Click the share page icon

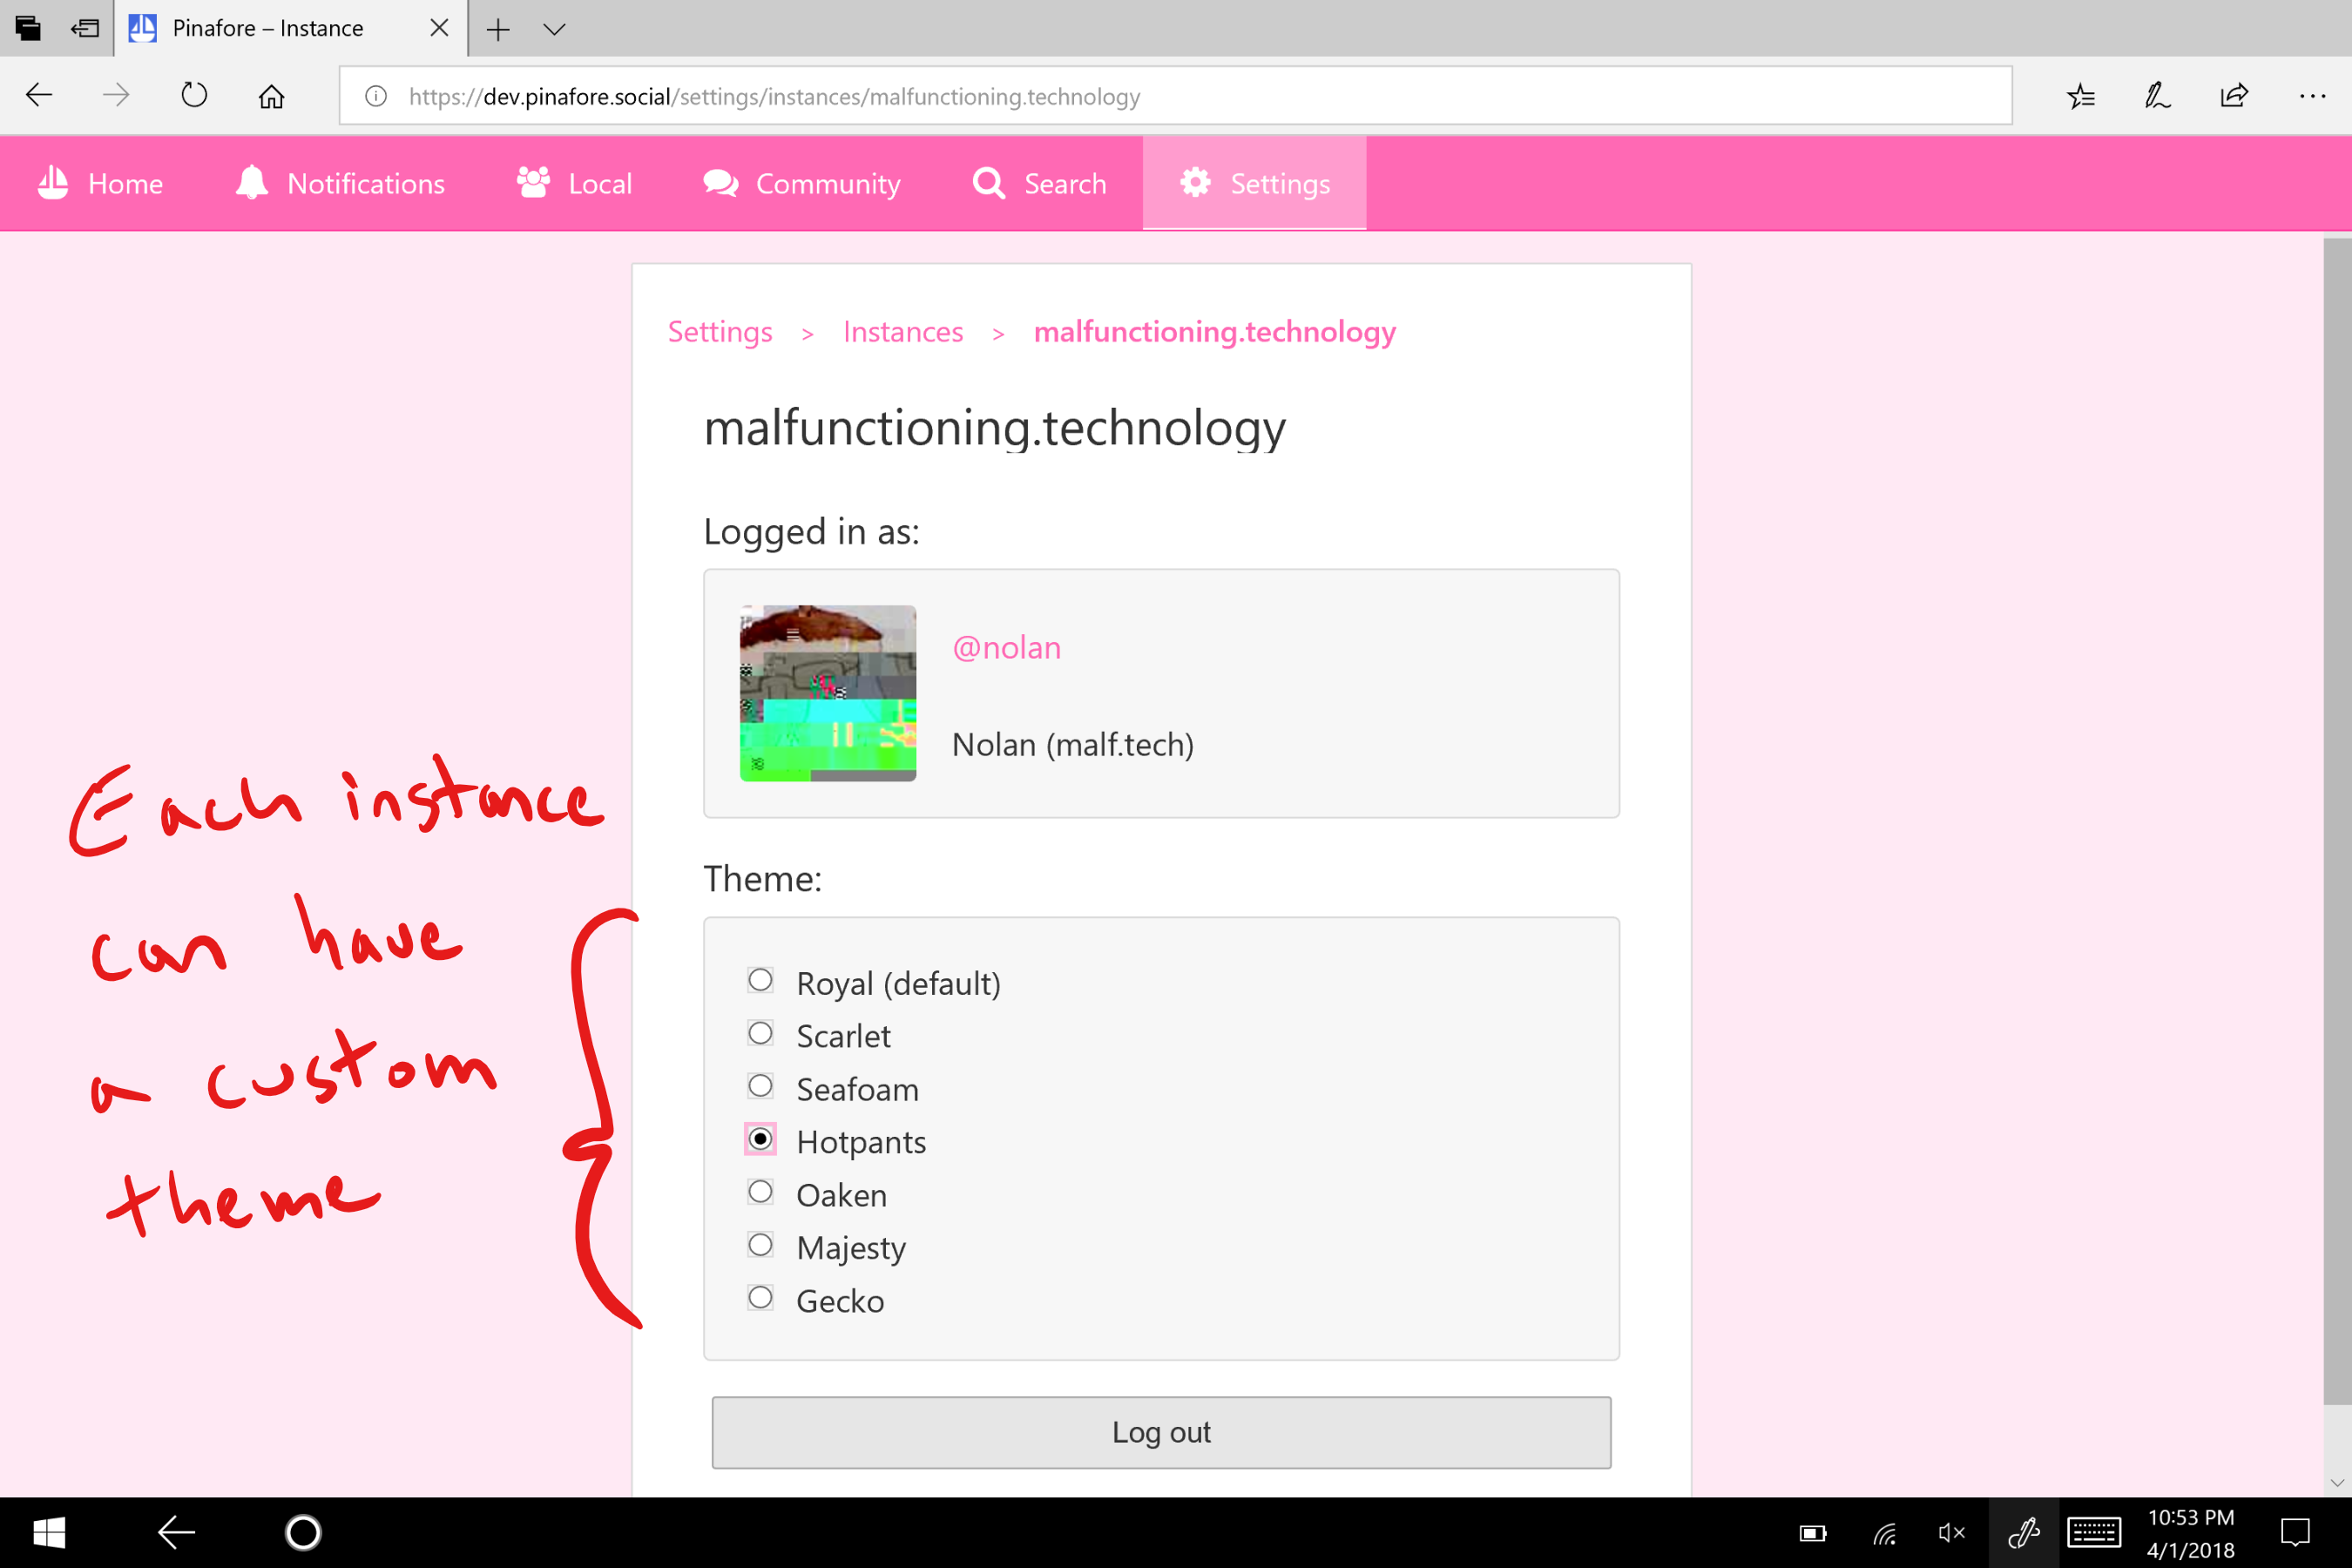2234,96
